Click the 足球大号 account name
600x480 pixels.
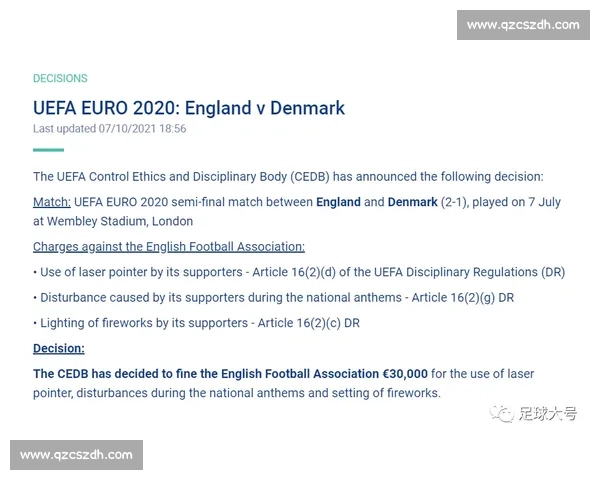tap(547, 413)
